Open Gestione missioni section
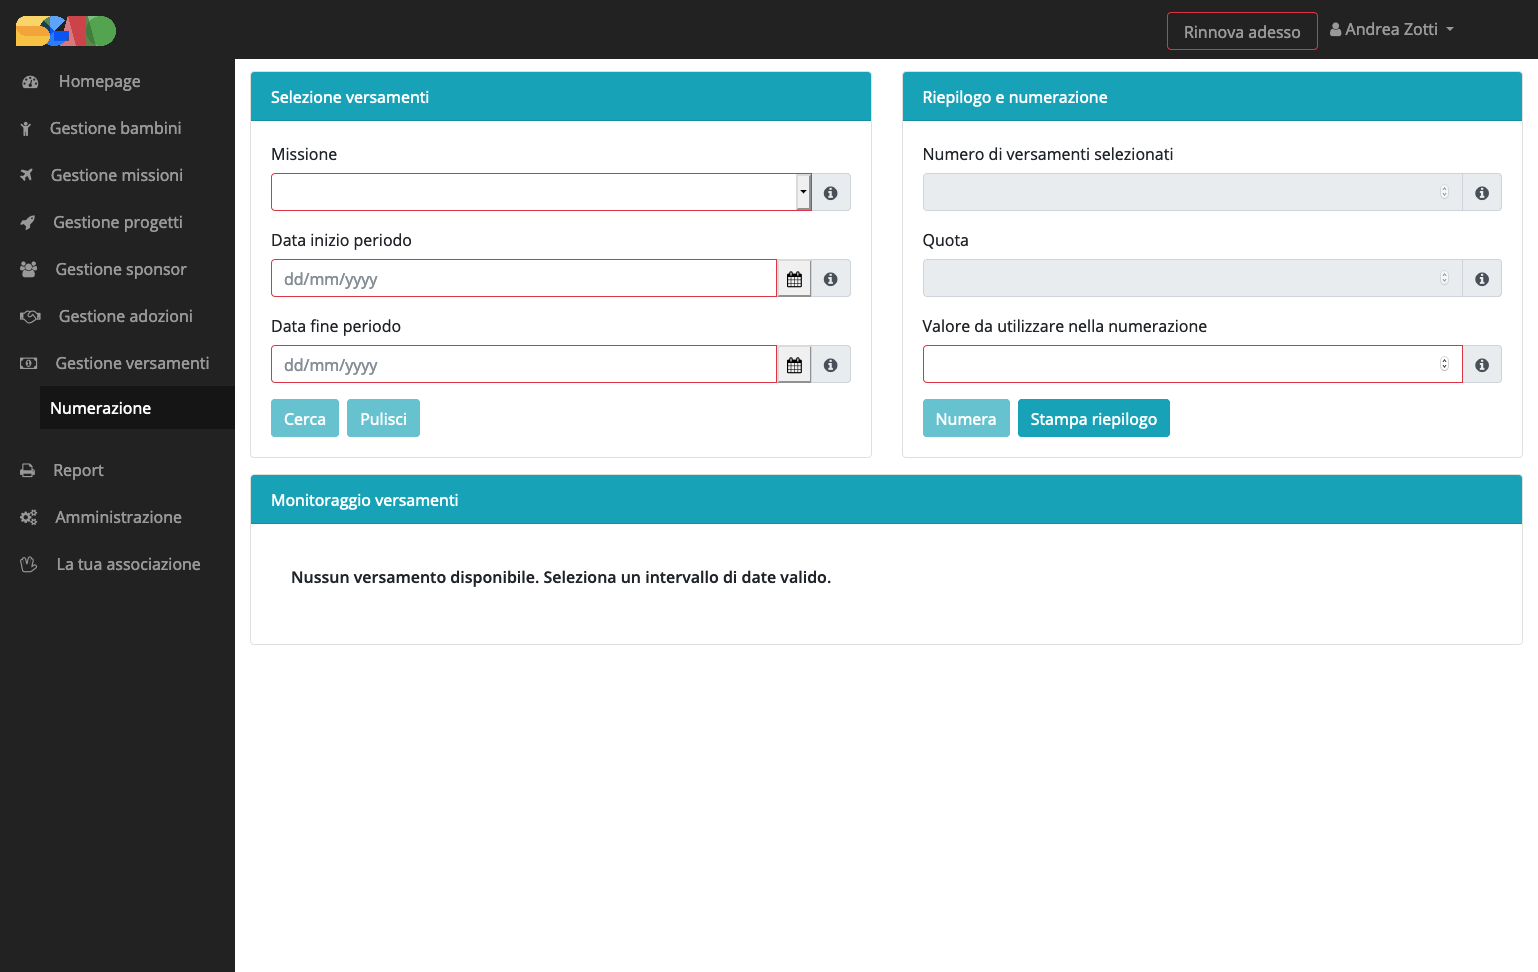This screenshot has width=1538, height=972. pos(117,175)
